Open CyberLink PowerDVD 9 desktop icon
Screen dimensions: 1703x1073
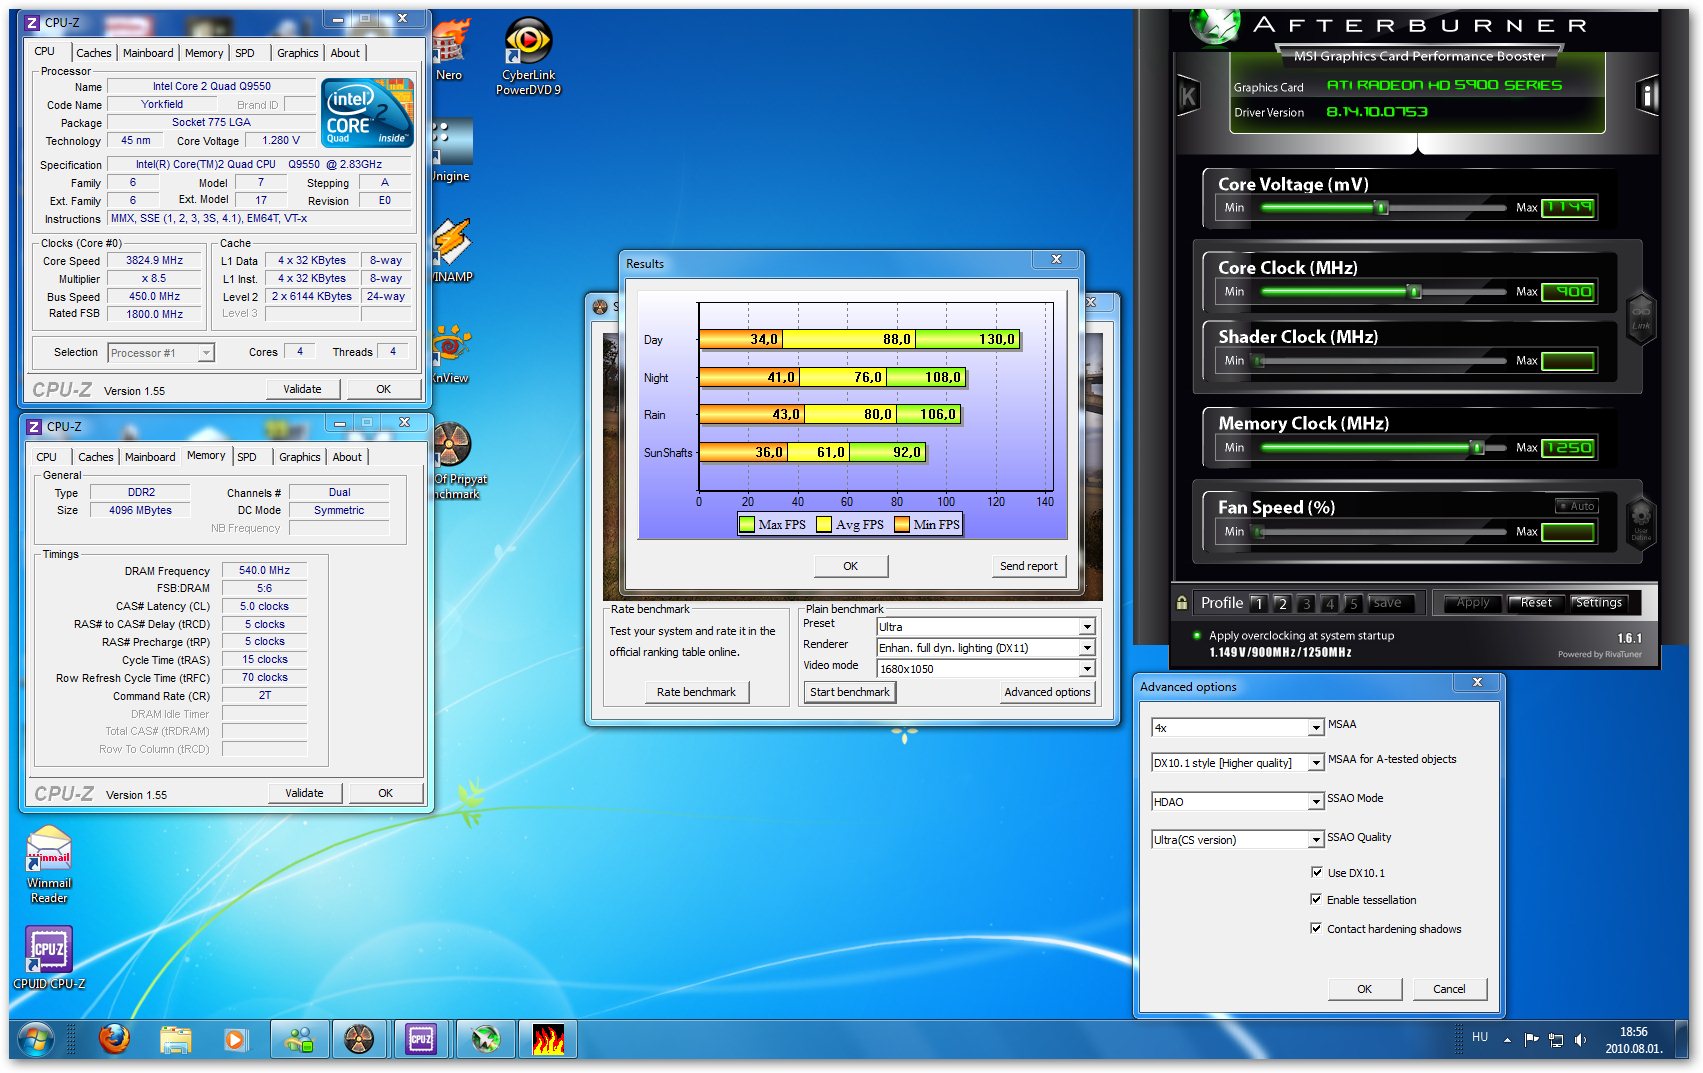[x=528, y=57]
